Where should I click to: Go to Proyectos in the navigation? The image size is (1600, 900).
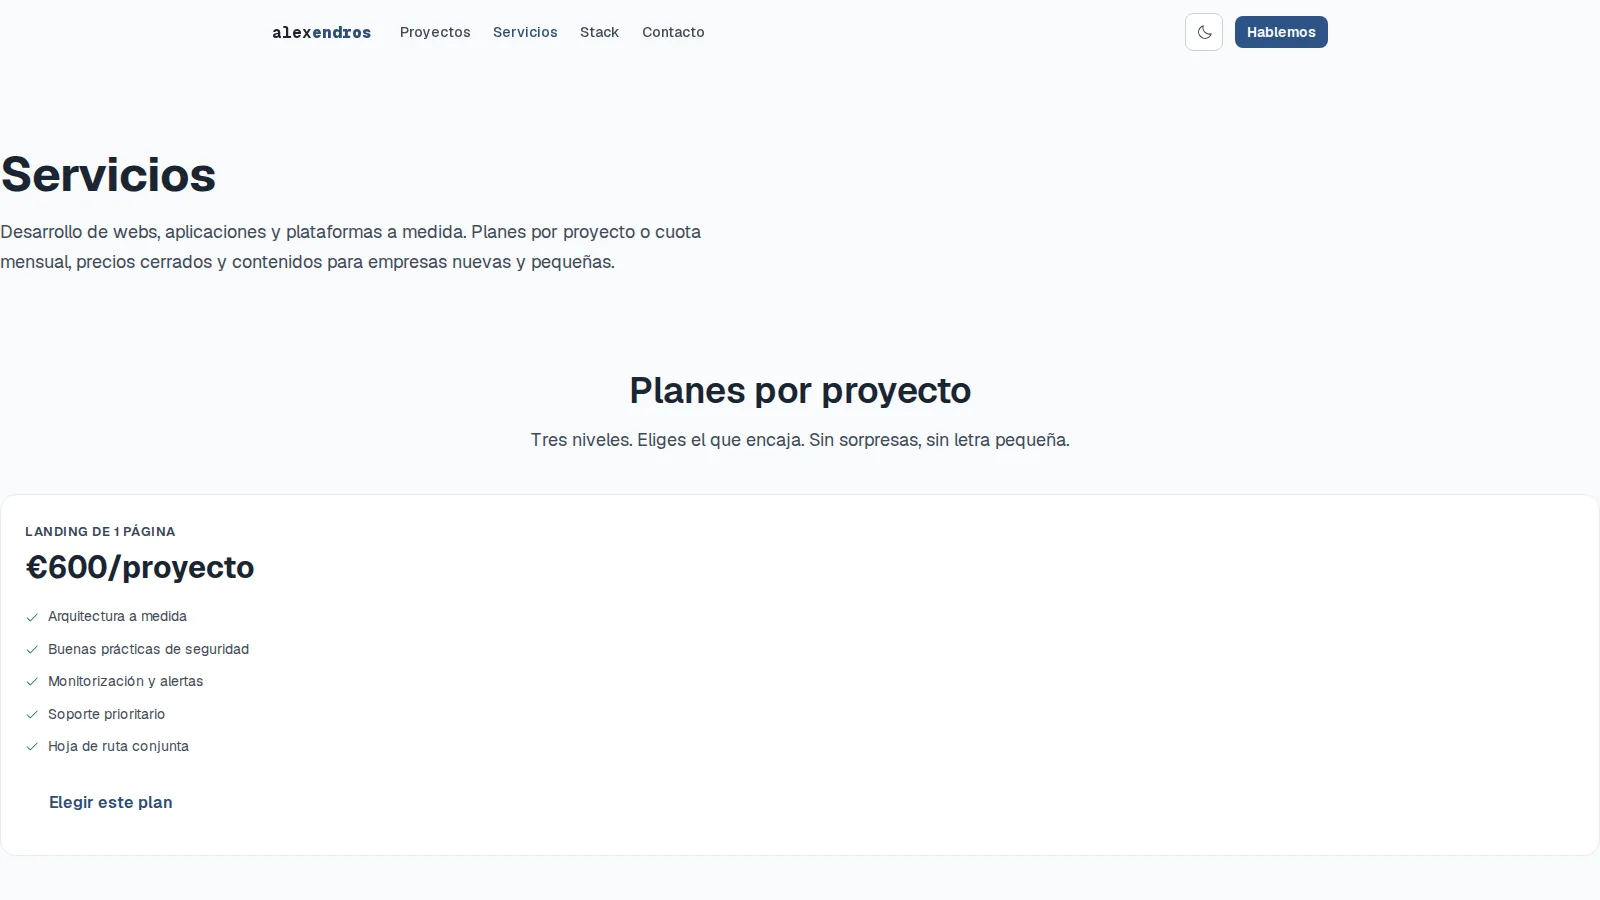tap(435, 32)
